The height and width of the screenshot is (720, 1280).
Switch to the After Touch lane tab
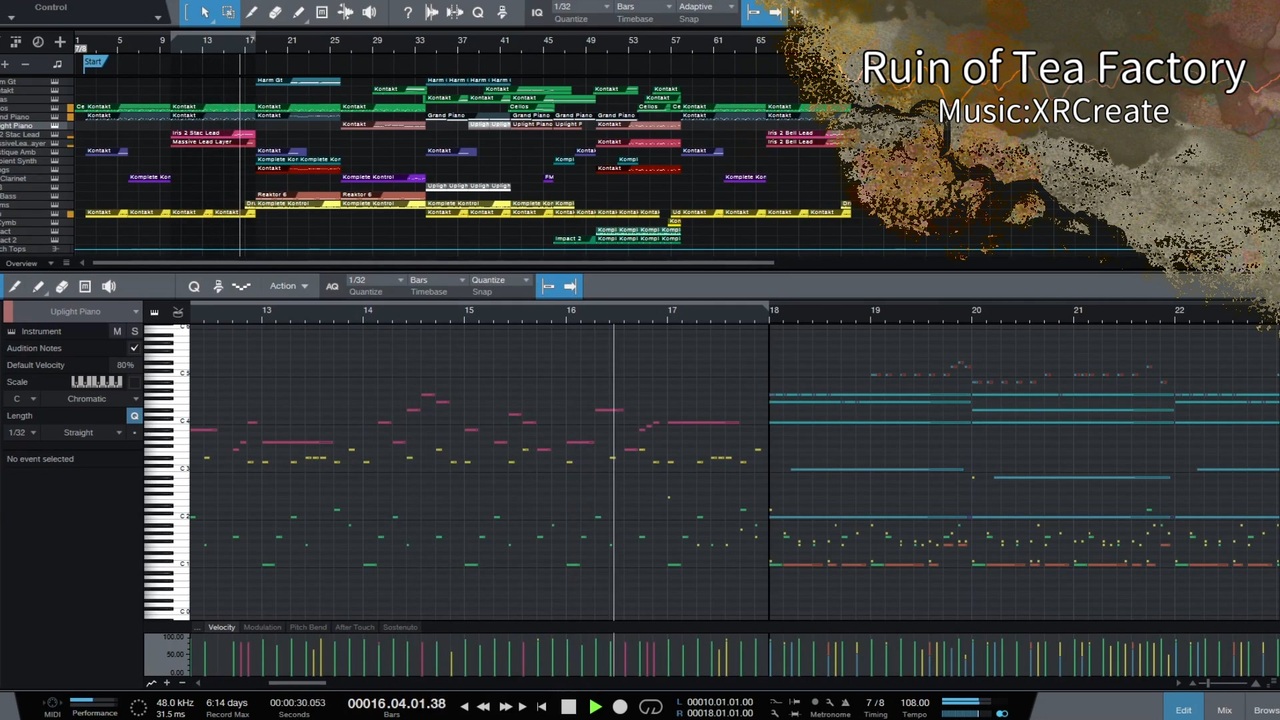click(355, 627)
